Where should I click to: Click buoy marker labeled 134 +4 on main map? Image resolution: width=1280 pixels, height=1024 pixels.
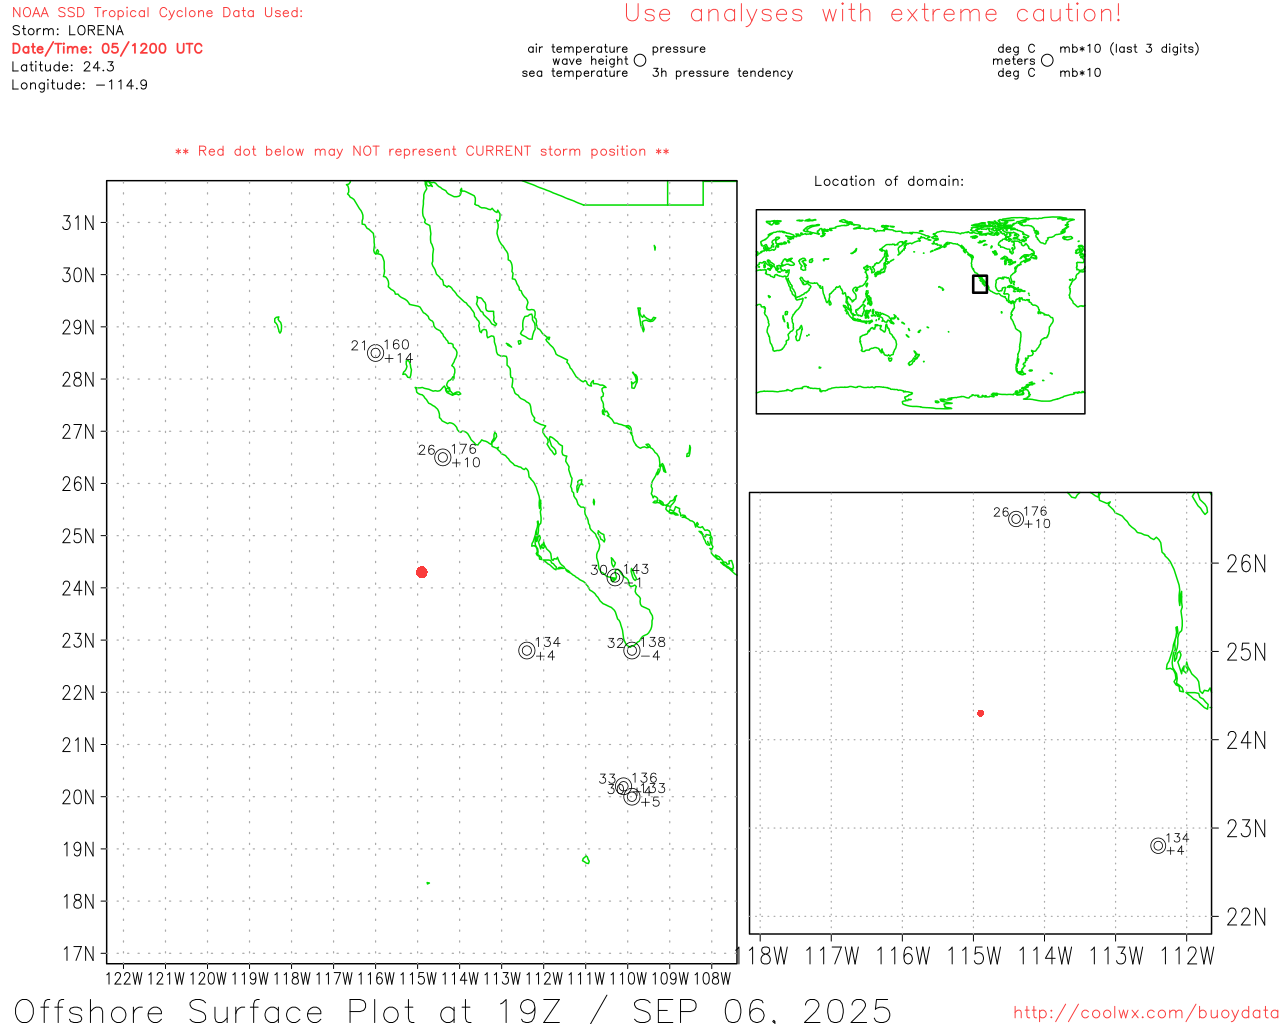pos(527,651)
